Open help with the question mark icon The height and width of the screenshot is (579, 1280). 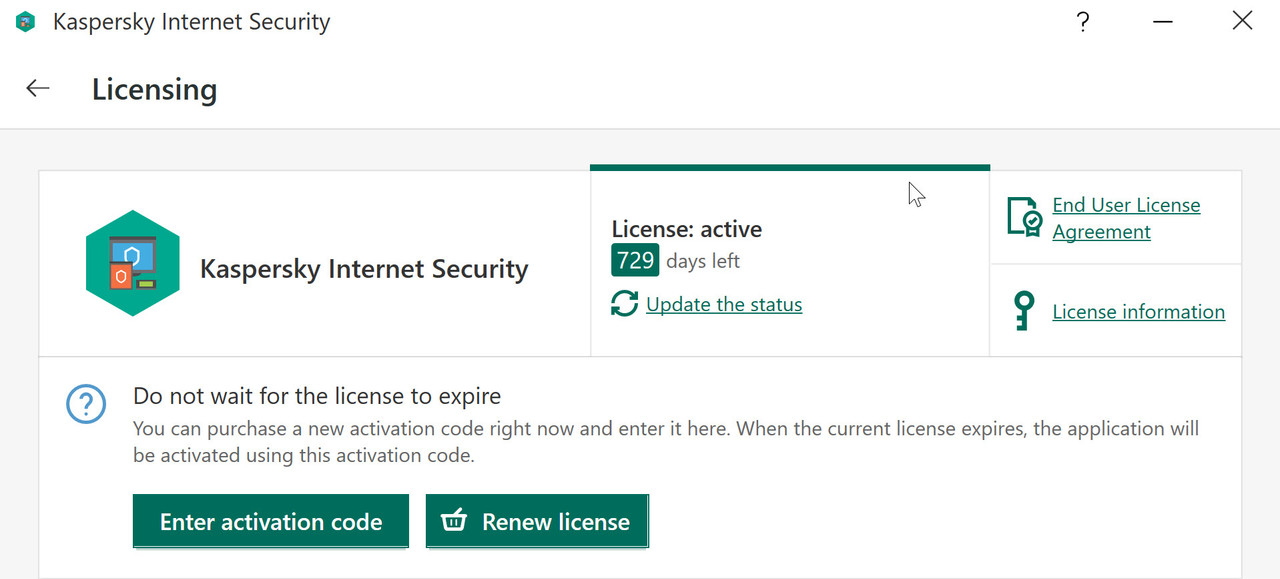point(1083,21)
